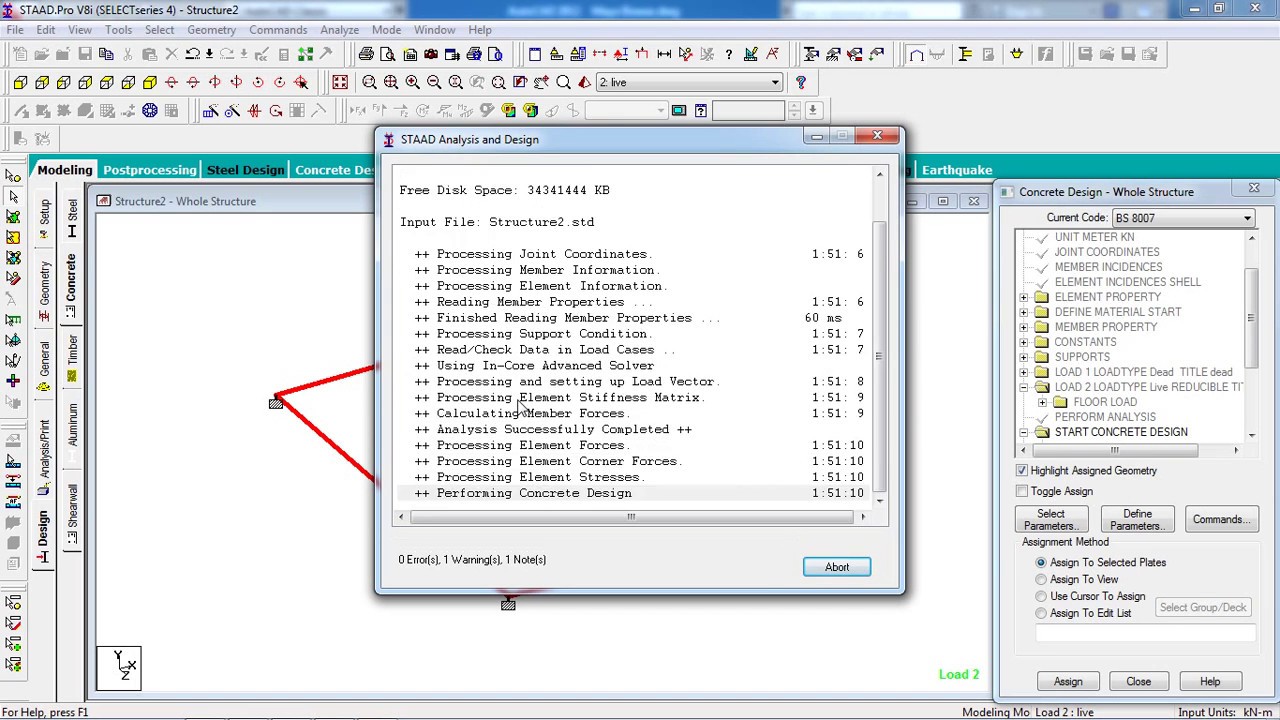The height and width of the screenshot is (720, 1280).
Task: Click the Undo icon in the toolbar
Action: 192,54
